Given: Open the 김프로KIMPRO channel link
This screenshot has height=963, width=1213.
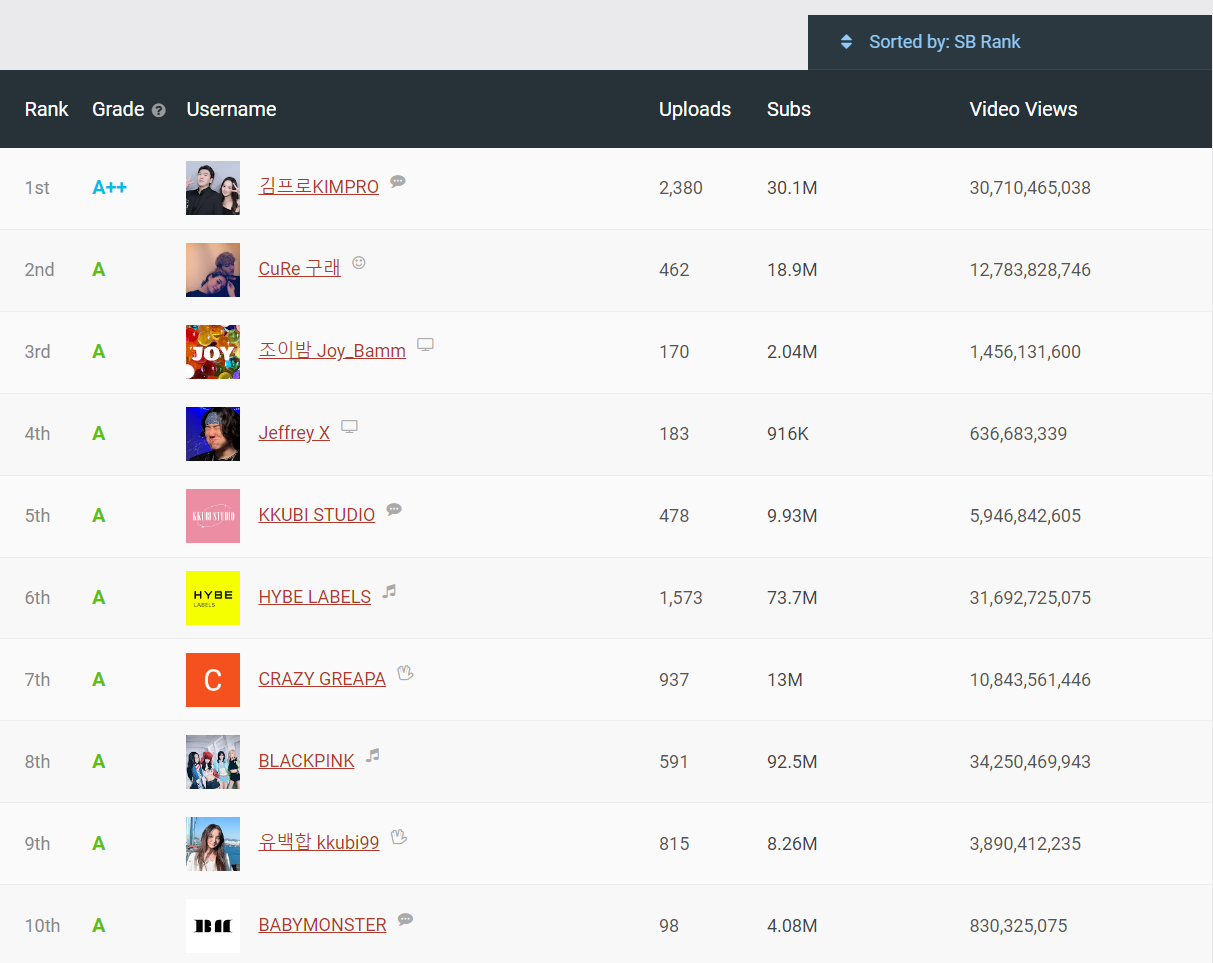Looking at the screenshot, I should pyautogui.click(x=319, y=187).
